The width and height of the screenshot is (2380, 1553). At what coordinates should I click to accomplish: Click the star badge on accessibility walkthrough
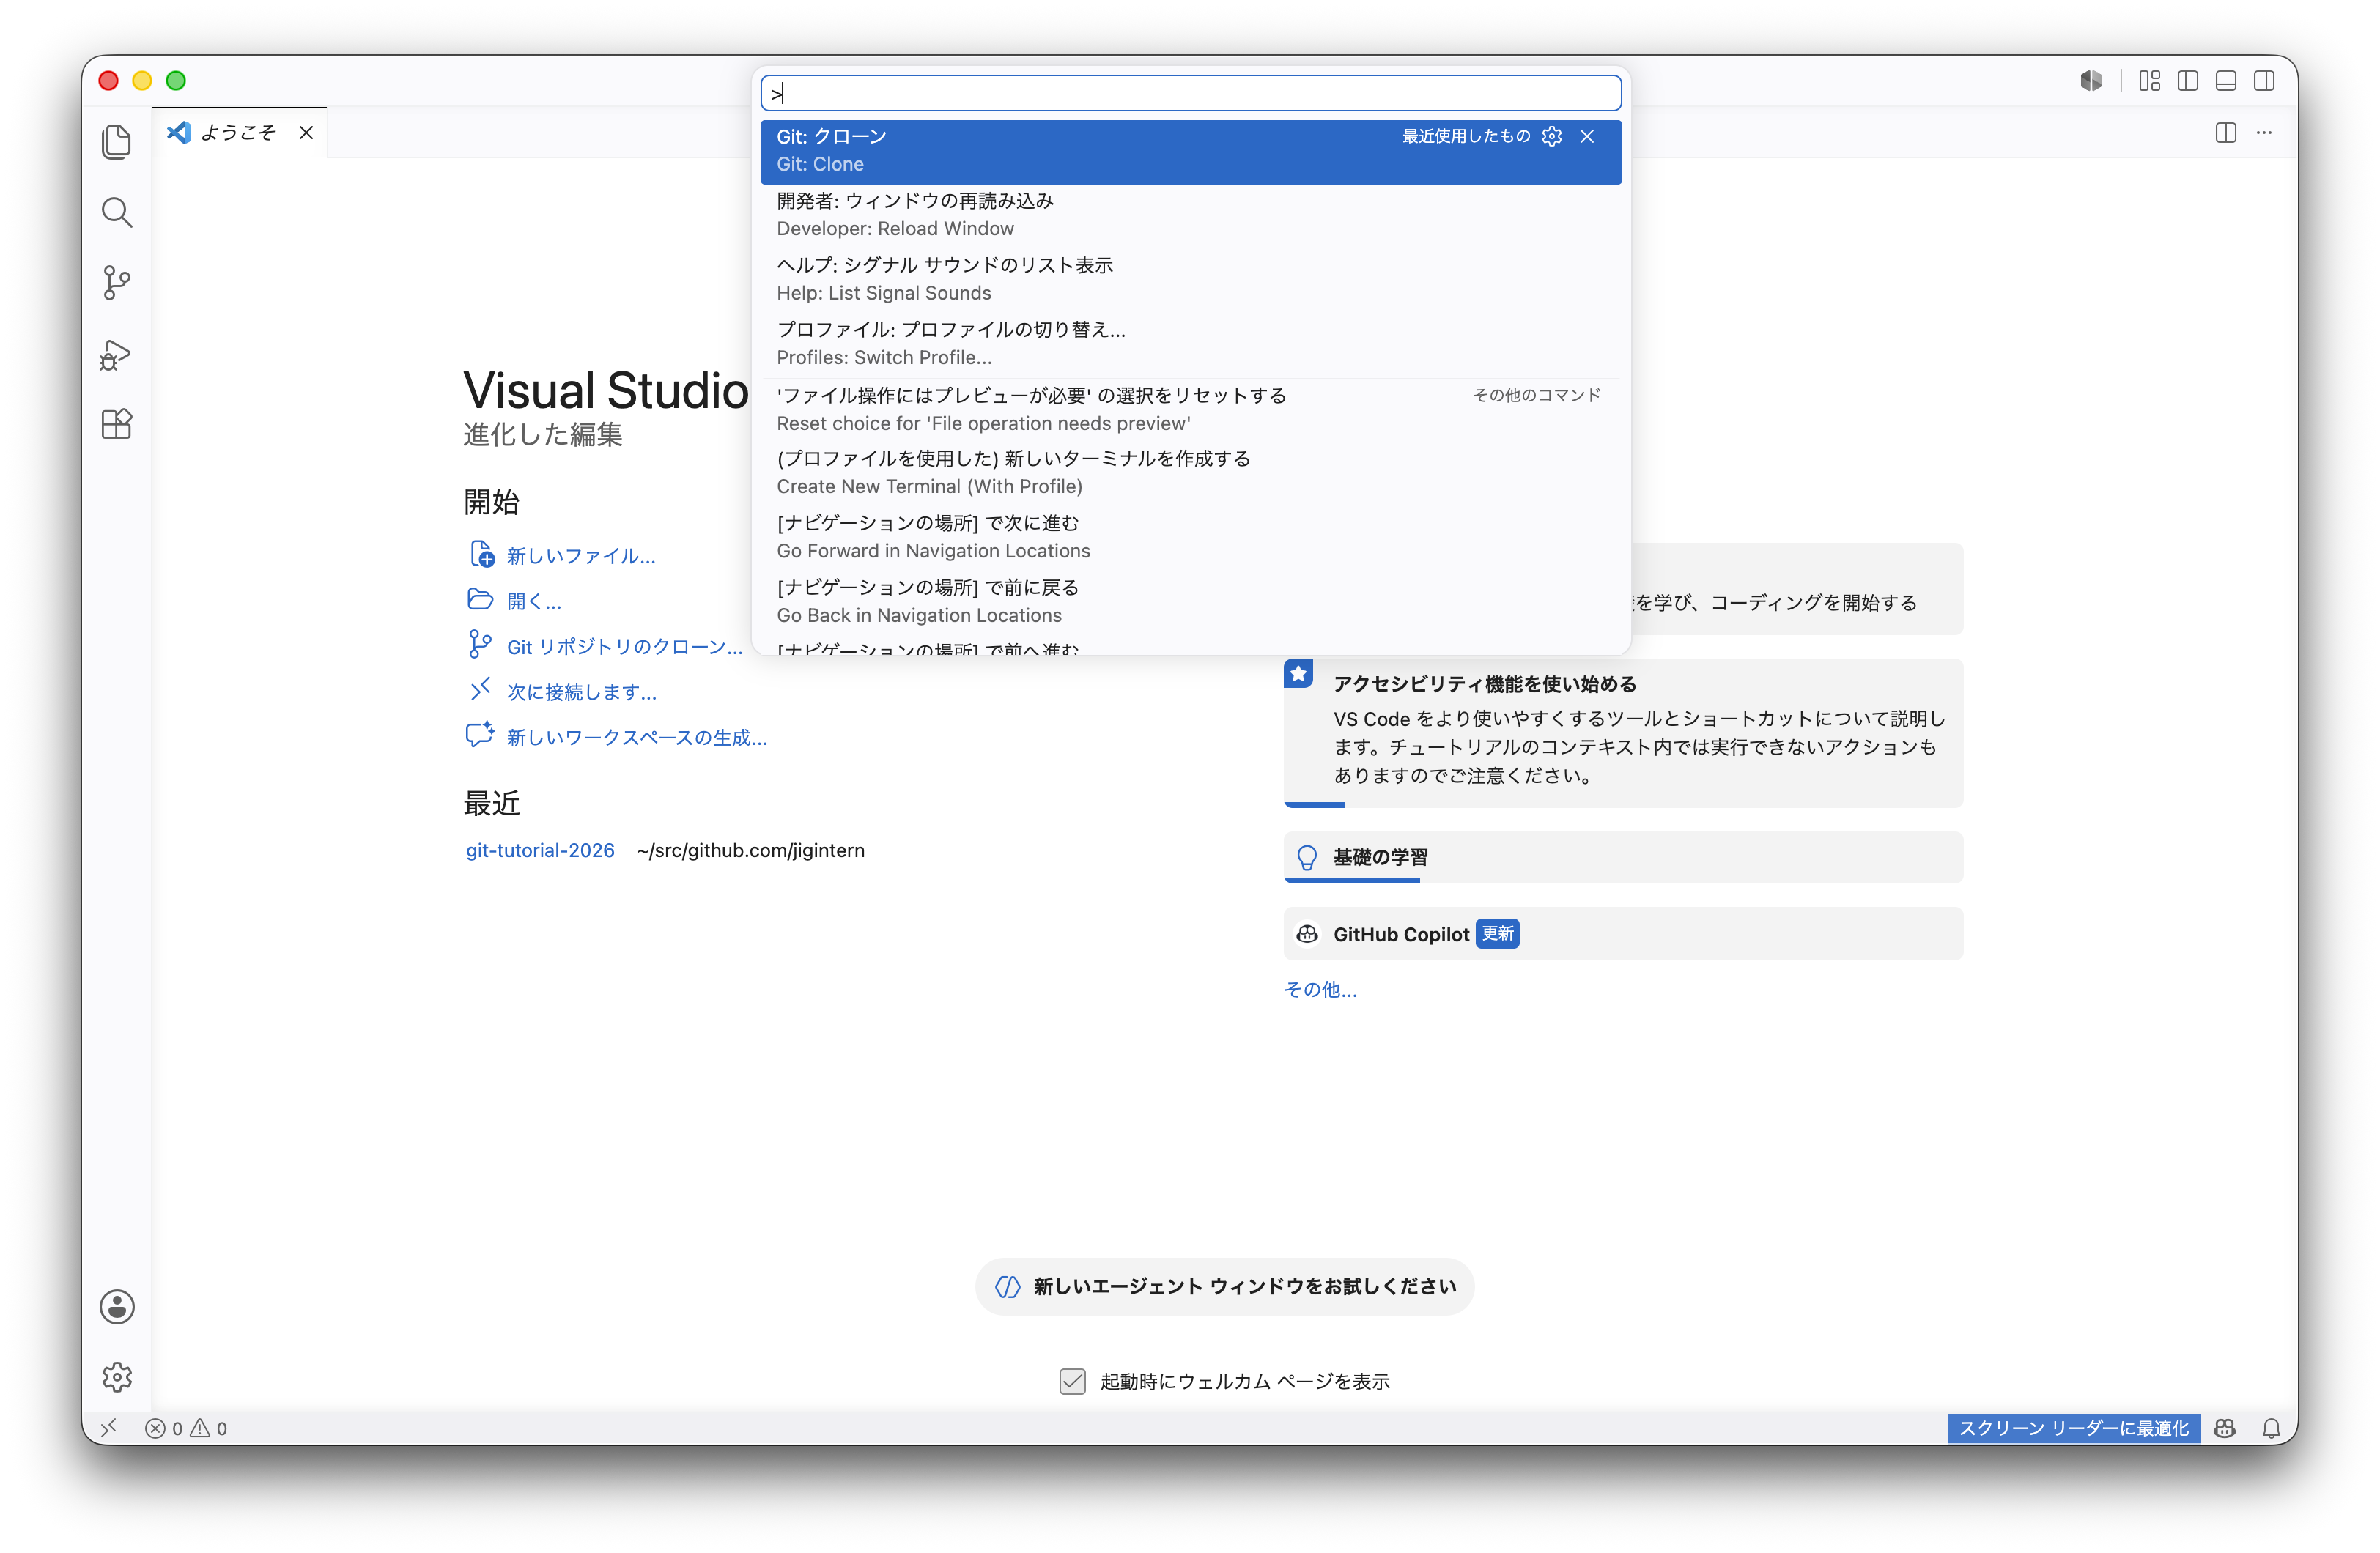click(x=1299, y=673)
